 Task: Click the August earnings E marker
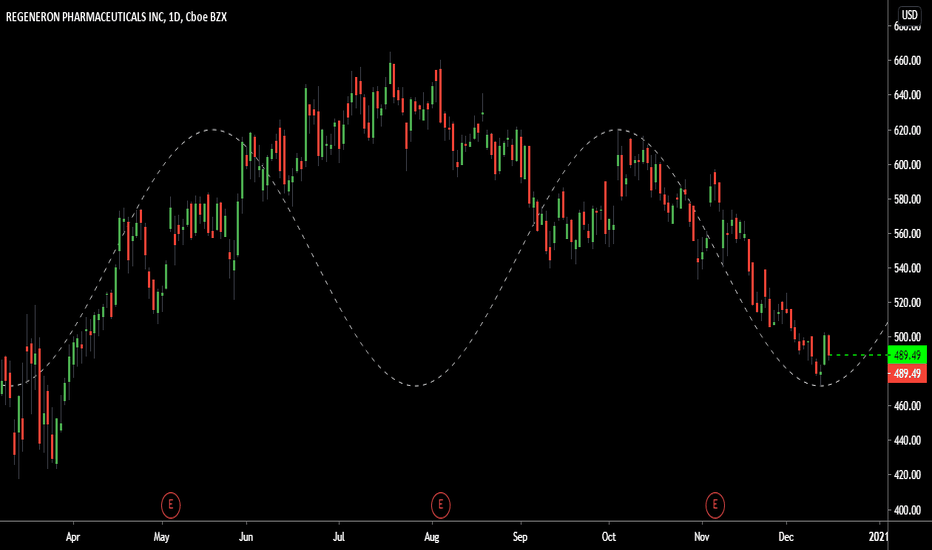pos(440,505)
